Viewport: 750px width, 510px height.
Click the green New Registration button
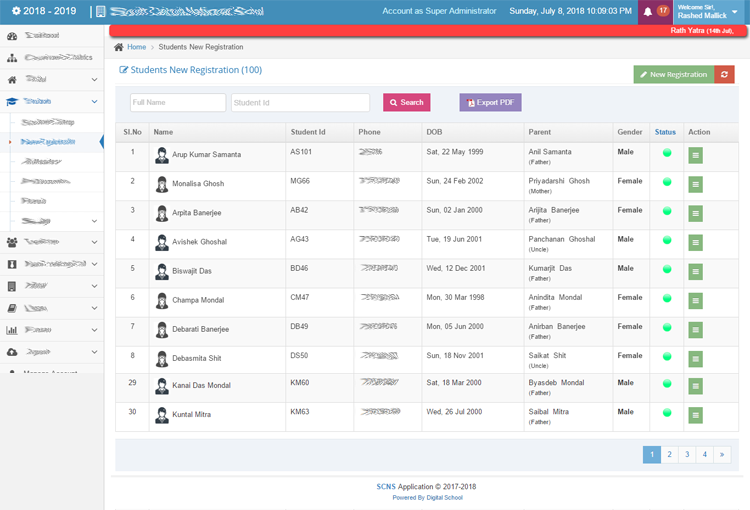(x=672, y=74)
